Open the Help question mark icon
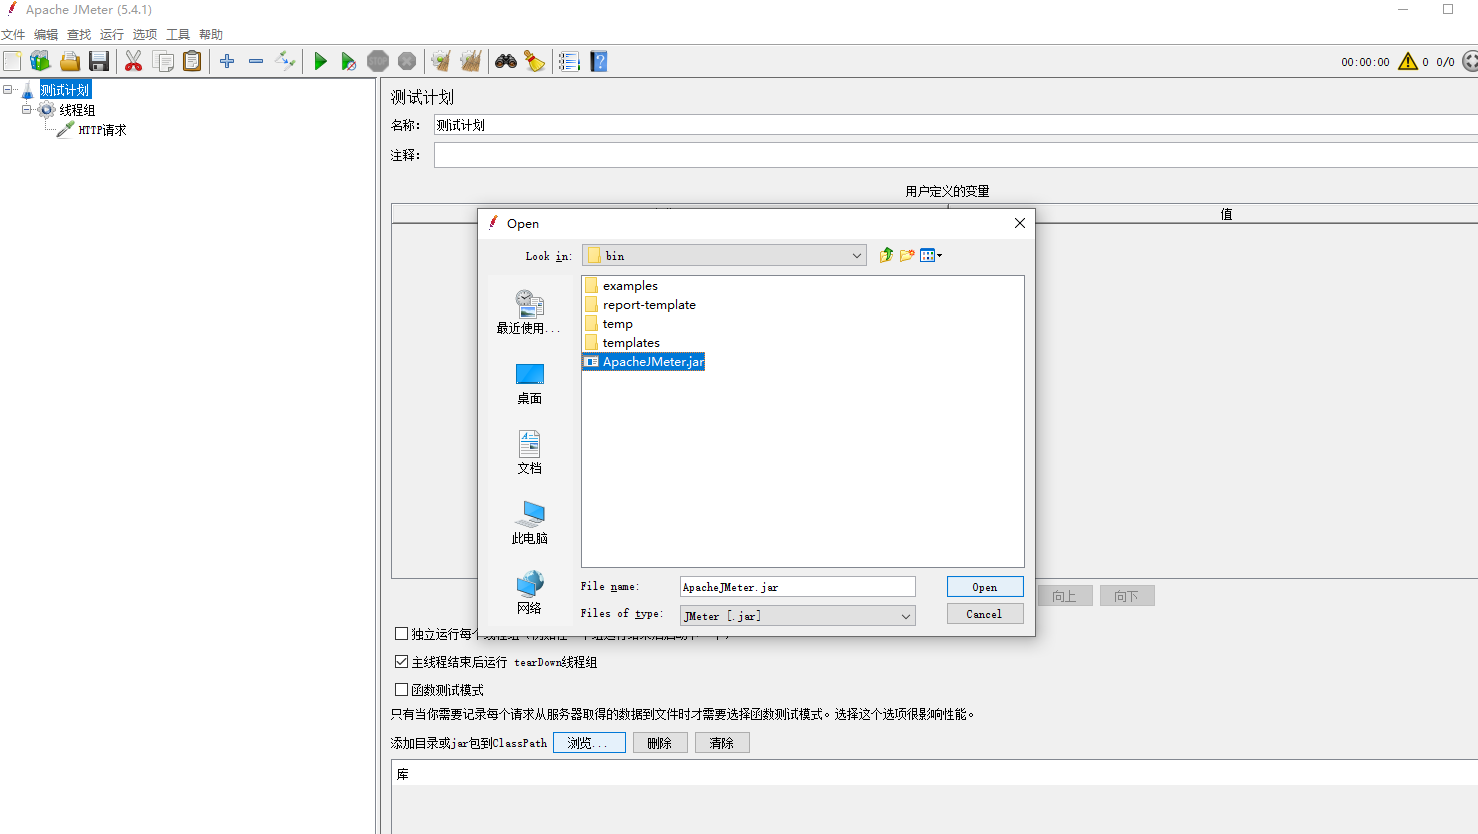The width and height of the screenshot is (1478, 834). [x=599, y=62]
